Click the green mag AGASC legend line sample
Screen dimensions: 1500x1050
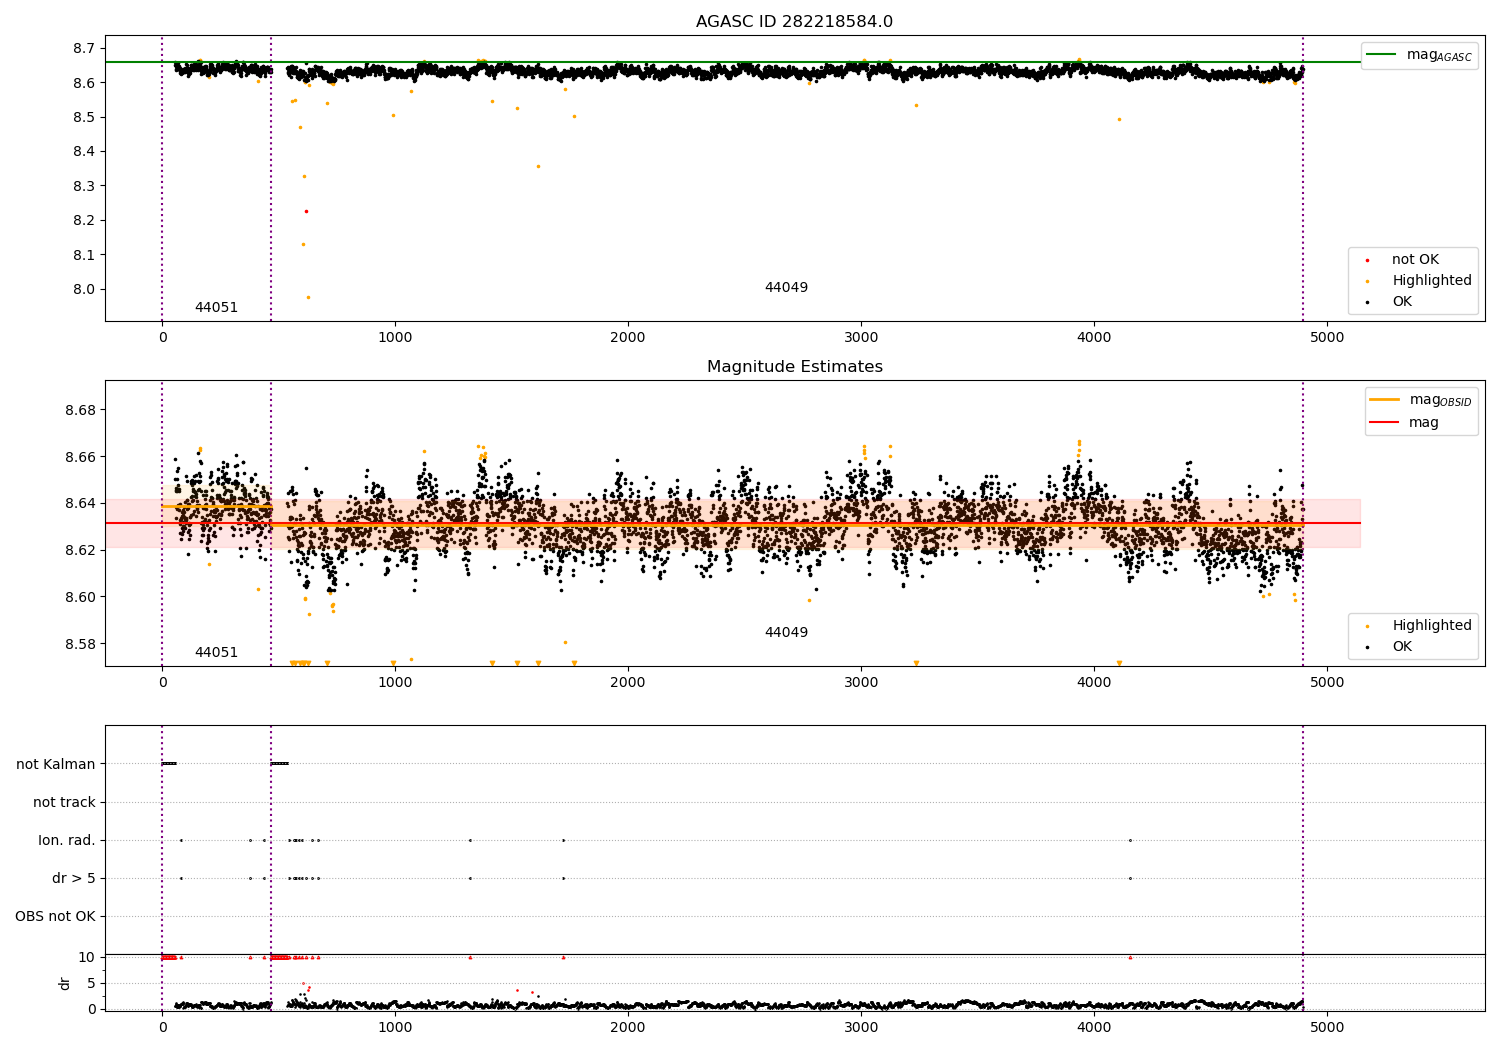1381,55
